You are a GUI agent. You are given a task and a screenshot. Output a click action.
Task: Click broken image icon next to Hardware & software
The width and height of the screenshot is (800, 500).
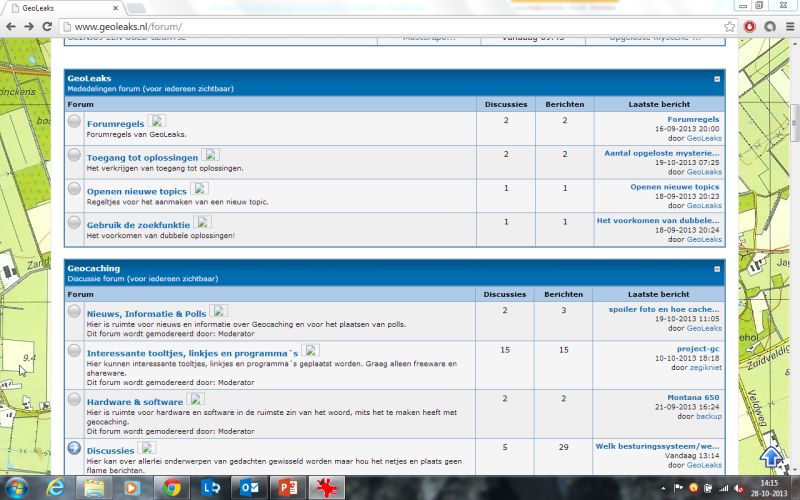(195, 399)
